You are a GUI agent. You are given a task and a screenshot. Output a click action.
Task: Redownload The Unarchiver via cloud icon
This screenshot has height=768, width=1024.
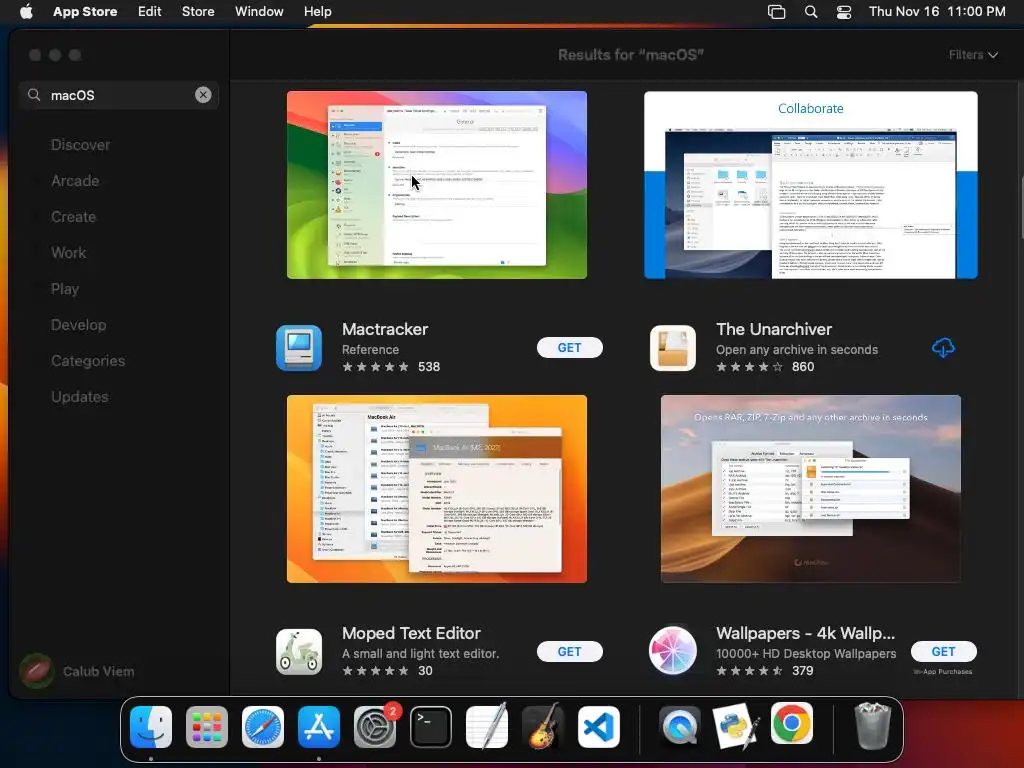pos(943,348)
